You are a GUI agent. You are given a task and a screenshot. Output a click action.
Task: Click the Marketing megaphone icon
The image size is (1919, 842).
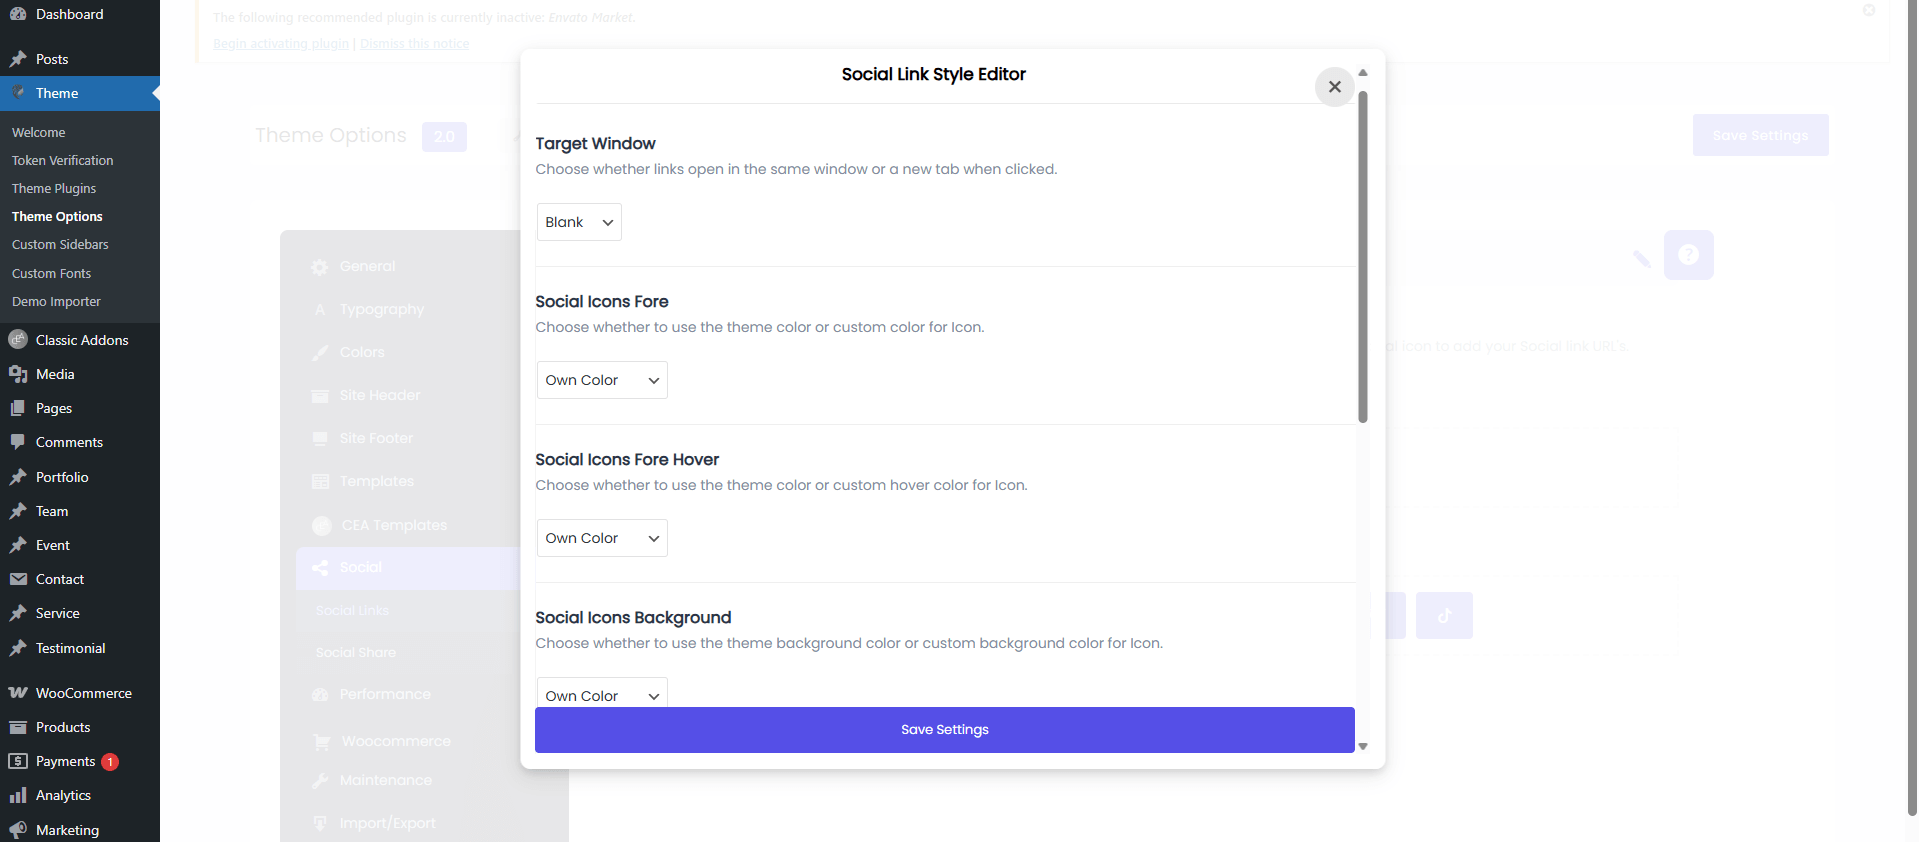tap(18, 830)
